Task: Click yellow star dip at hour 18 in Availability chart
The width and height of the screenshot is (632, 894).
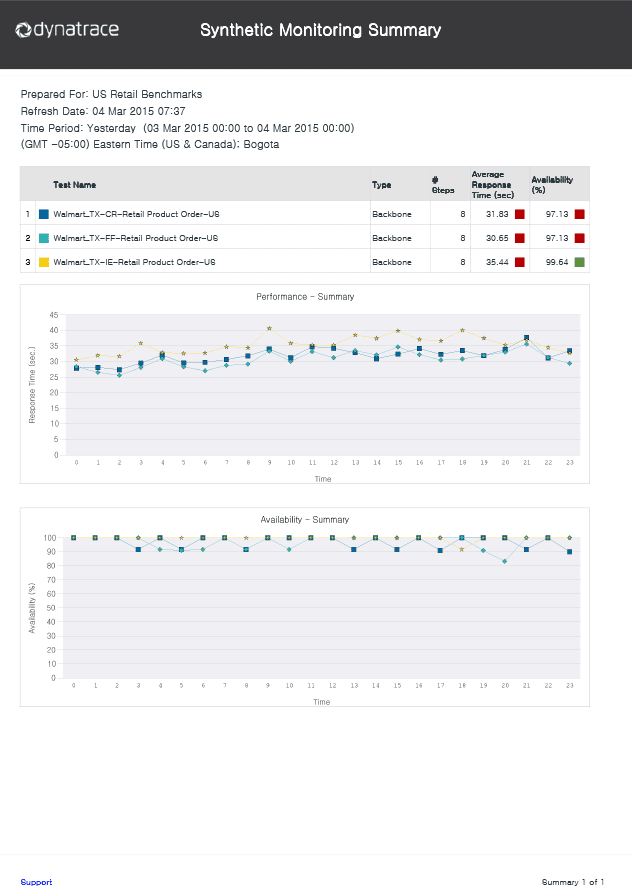Action: 462,550
